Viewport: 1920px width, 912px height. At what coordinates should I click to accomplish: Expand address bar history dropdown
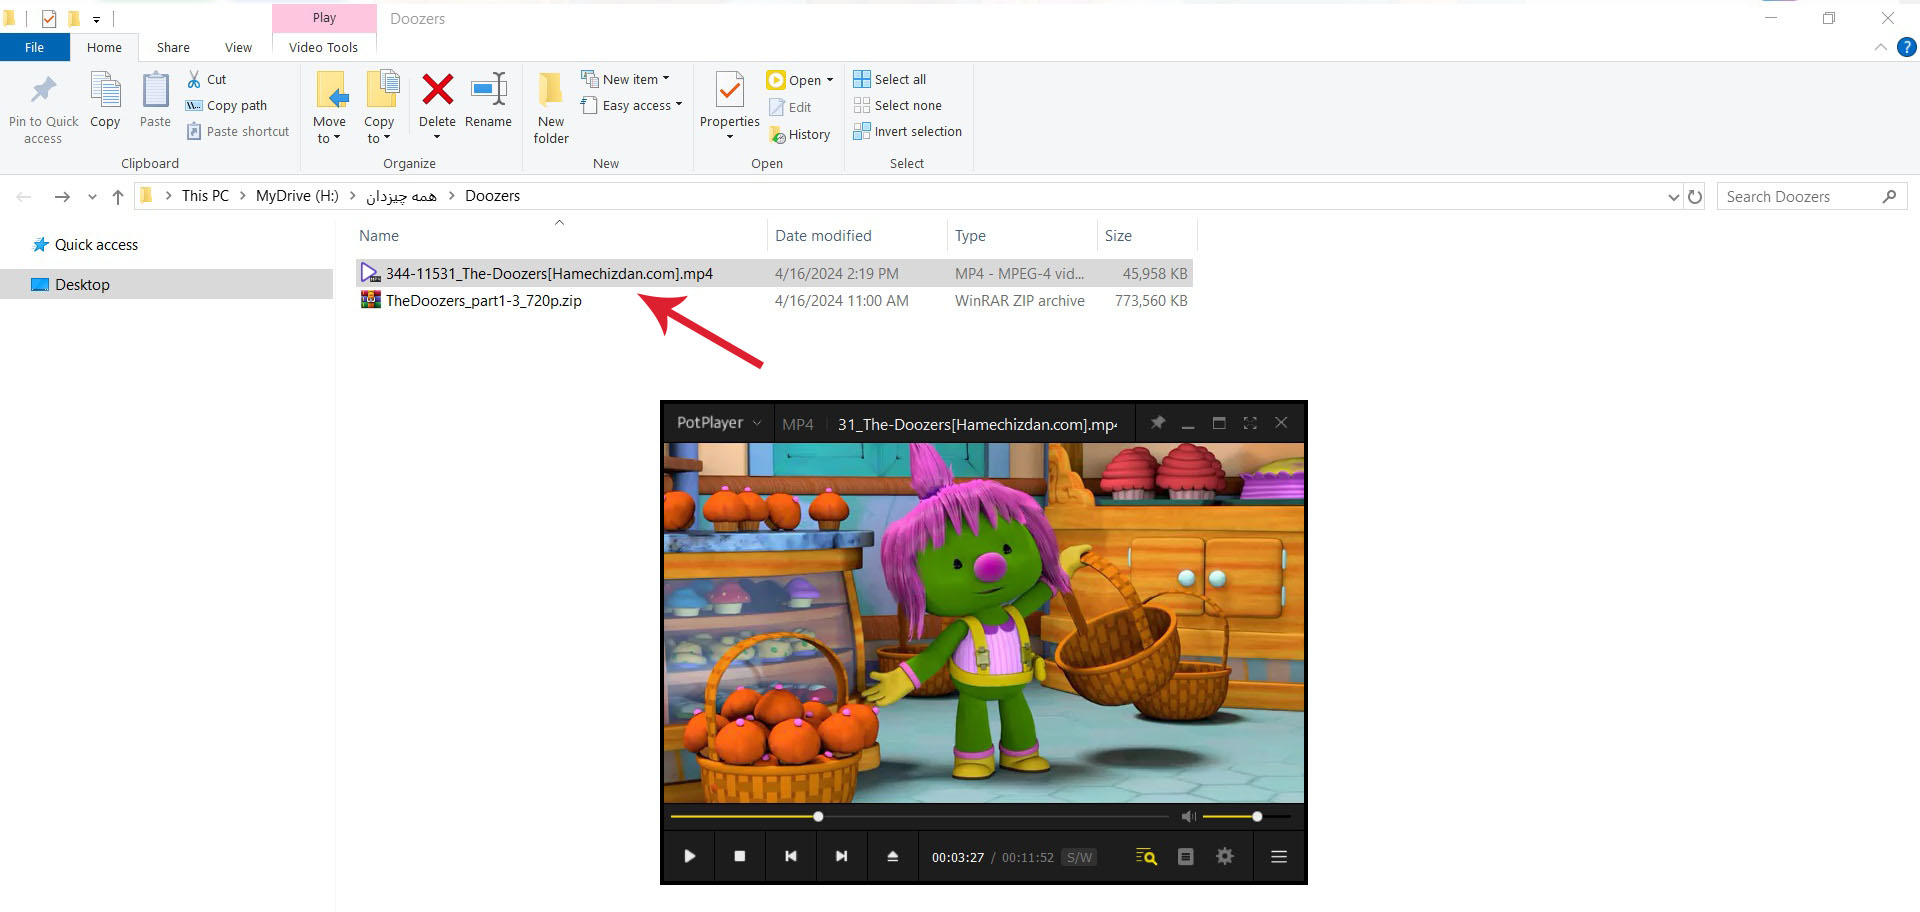click(1673, 197)
